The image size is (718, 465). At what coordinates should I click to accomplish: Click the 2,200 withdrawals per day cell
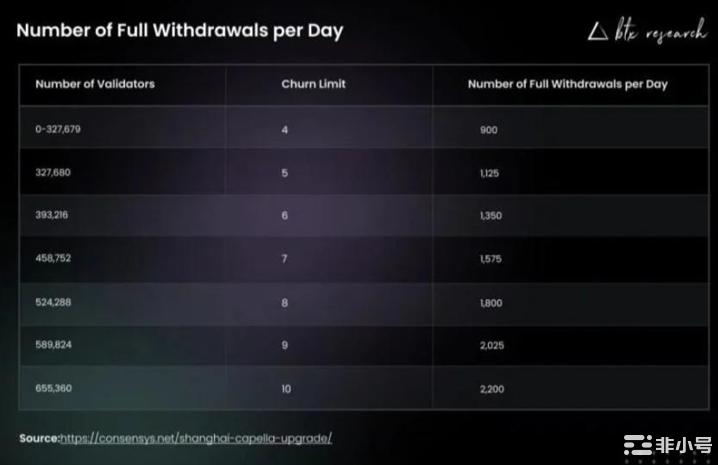coord(493,388)
